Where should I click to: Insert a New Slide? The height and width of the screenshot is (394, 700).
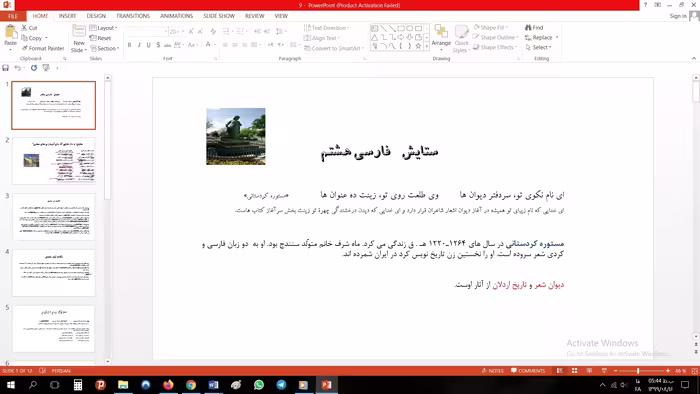click(x=79, y=39)
